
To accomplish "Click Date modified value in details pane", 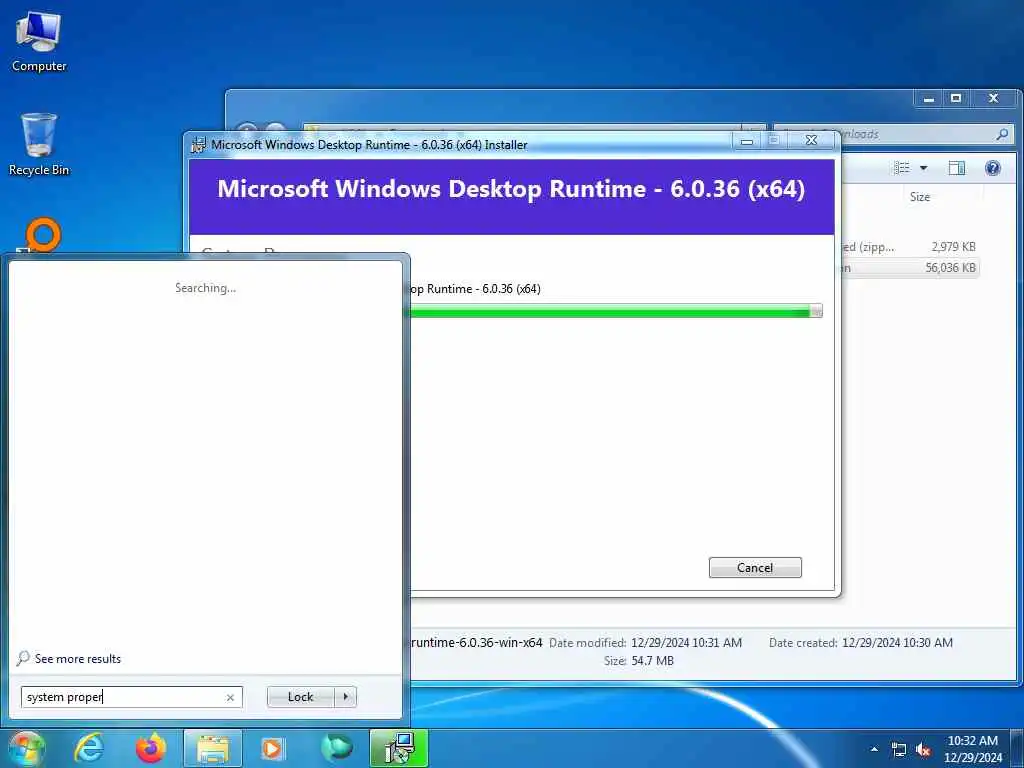I will coord(686,643).
